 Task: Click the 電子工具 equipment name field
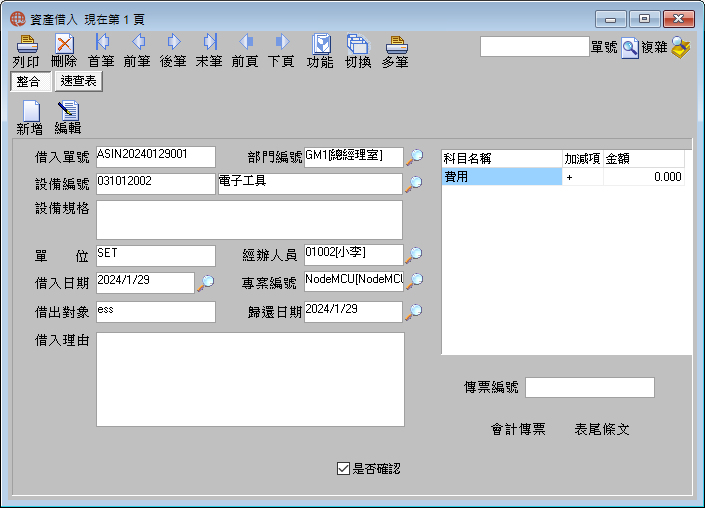click(310, 184)
